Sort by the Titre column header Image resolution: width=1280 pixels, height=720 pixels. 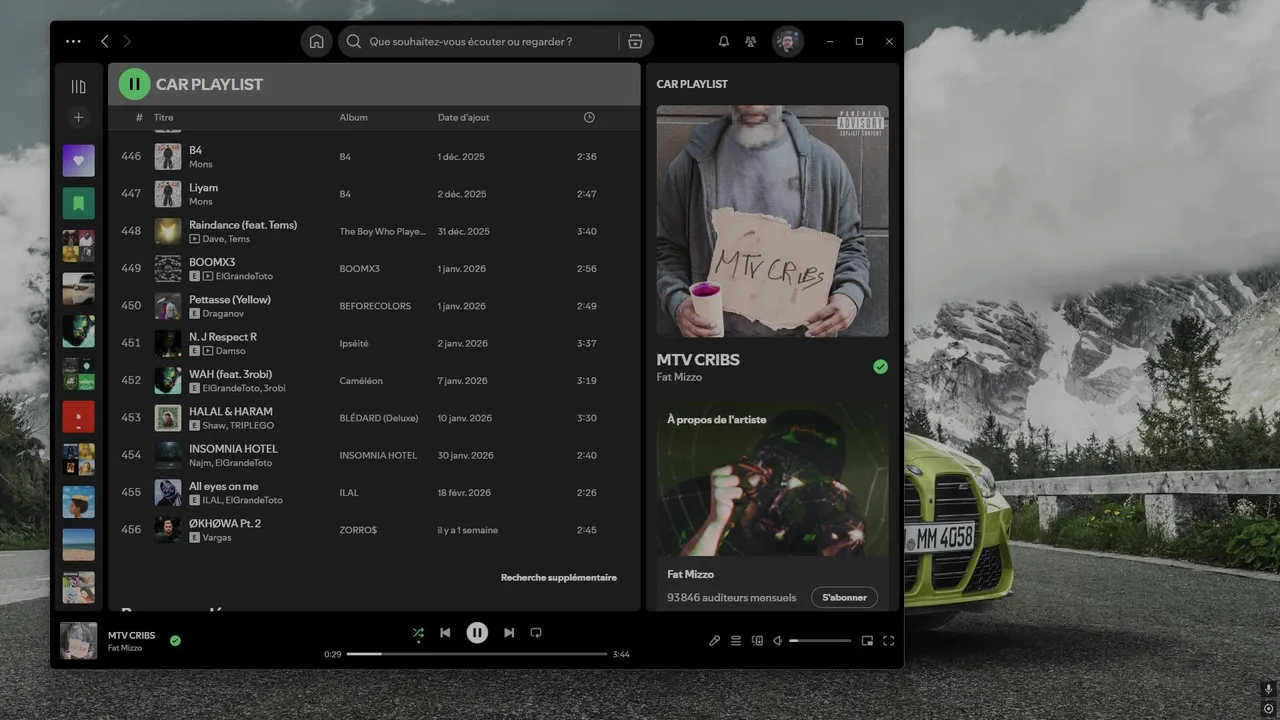pyautogui.click(x=163, y=117)
